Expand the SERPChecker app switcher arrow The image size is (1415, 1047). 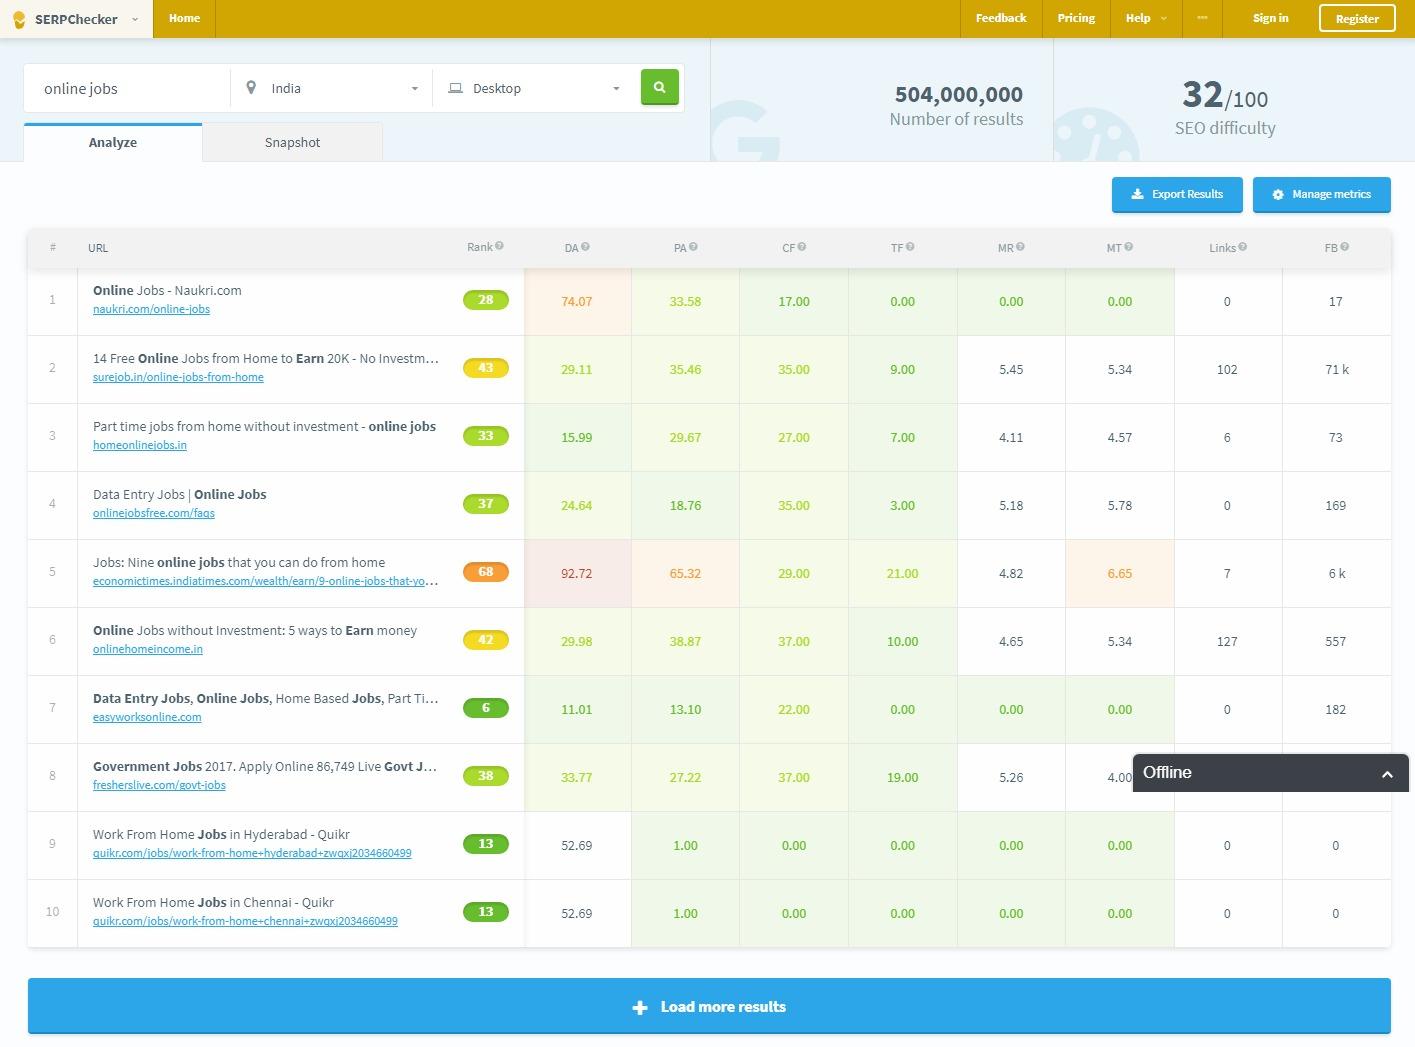tap(135, 19)
